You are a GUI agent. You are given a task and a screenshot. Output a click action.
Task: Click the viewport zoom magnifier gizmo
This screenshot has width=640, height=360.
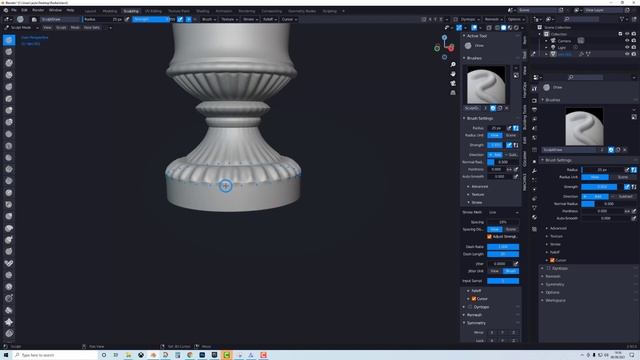453,64
